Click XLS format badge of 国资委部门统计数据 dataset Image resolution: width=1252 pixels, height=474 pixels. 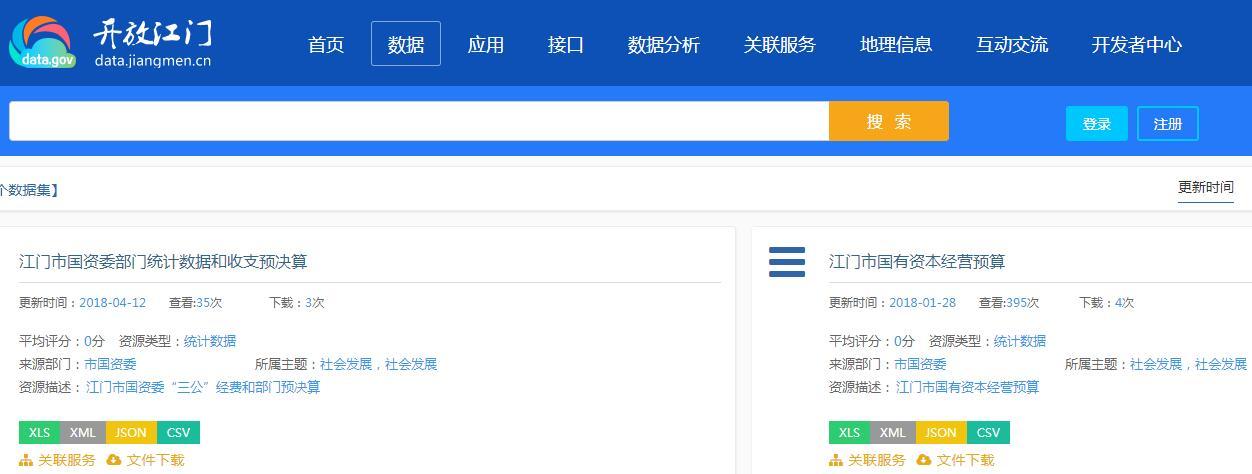pyautogui.click(x=39, y=432)
